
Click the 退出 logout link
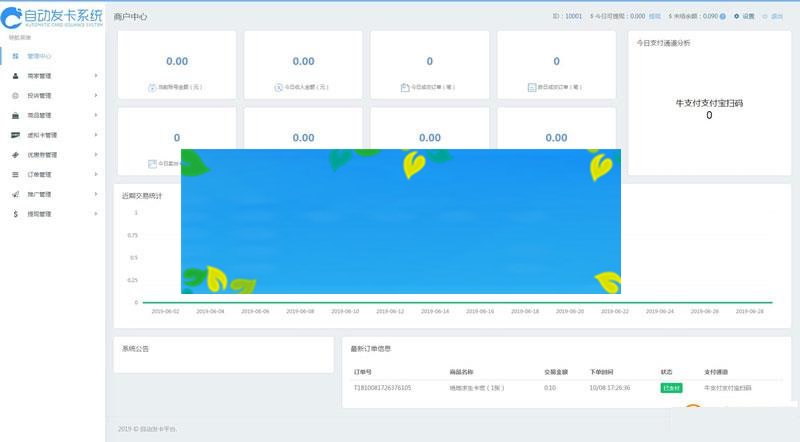pos(774,17)
